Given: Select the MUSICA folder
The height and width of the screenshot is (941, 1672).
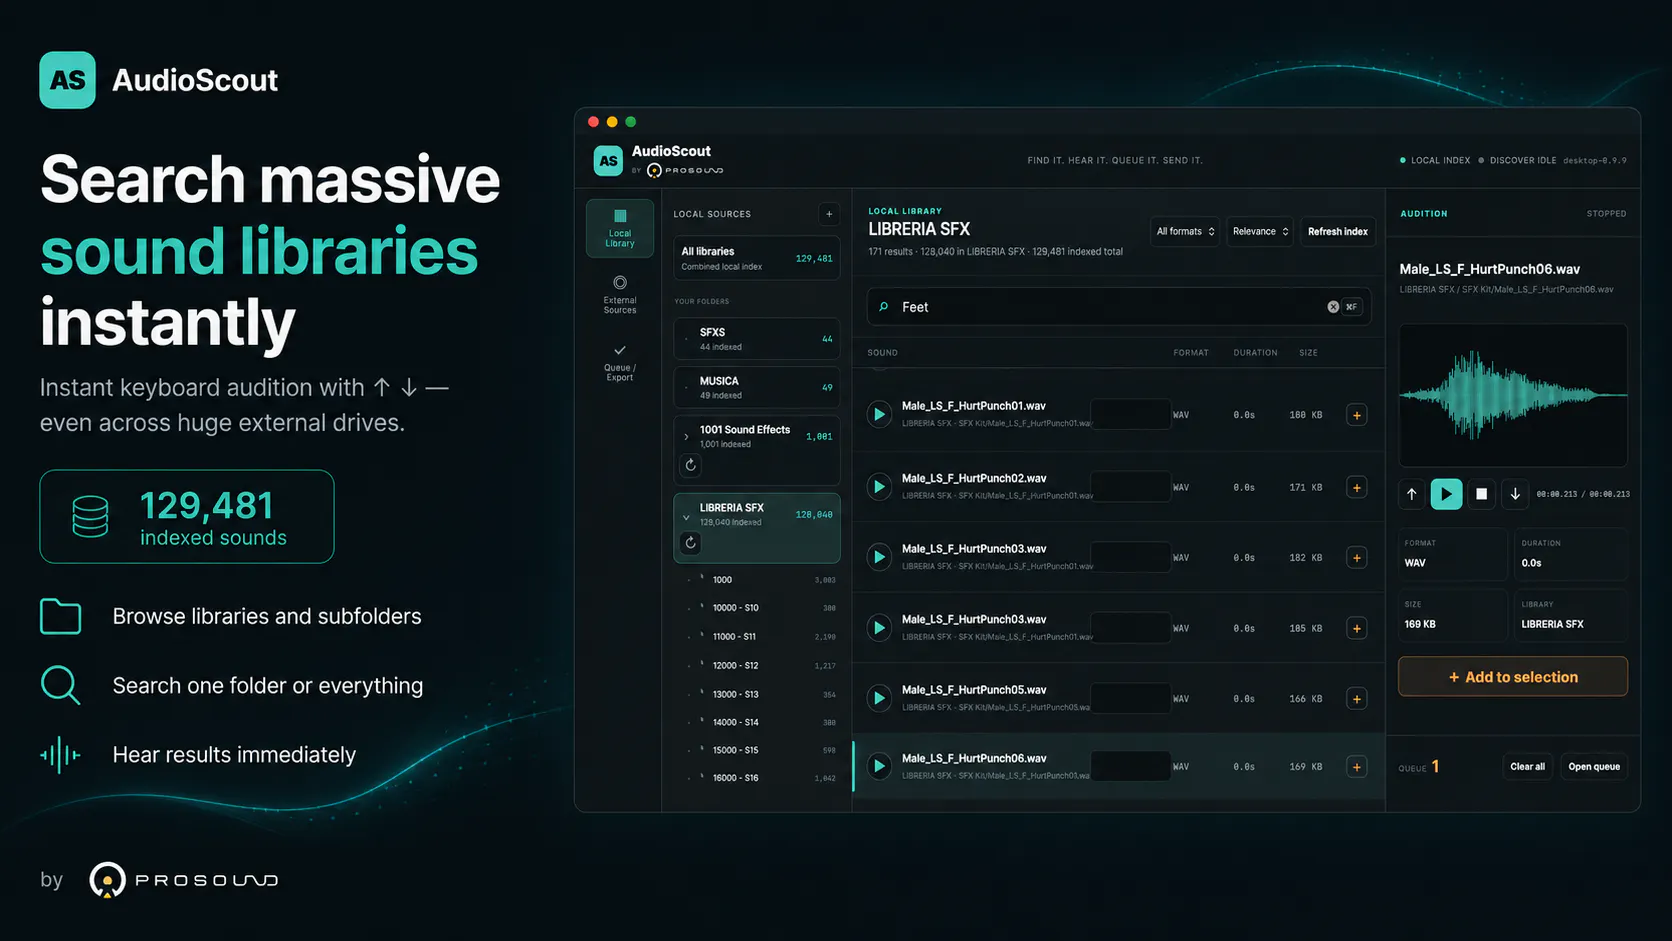Looking at the screenshot, I should coord(757,387).
